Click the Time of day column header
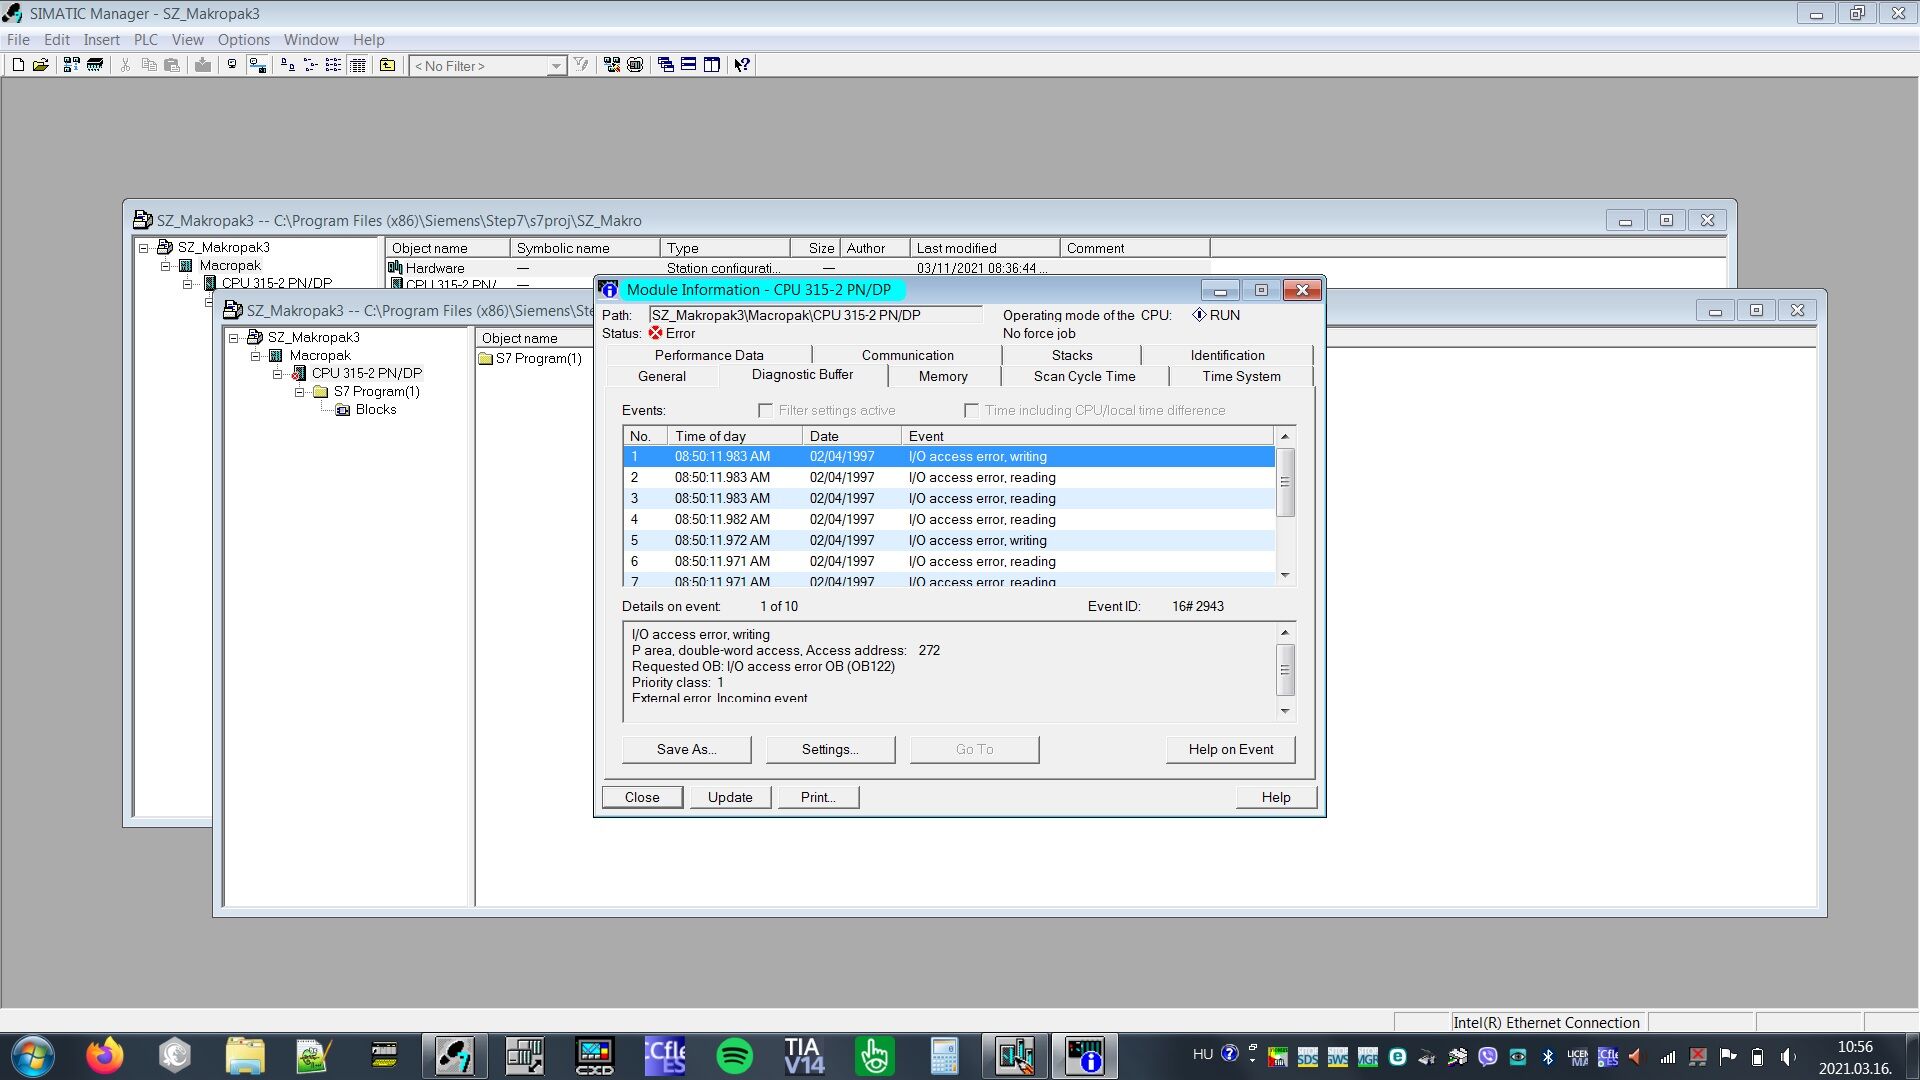This screenshot has width=1920, height=1080. pyautogui.click(x=734, y=436)
